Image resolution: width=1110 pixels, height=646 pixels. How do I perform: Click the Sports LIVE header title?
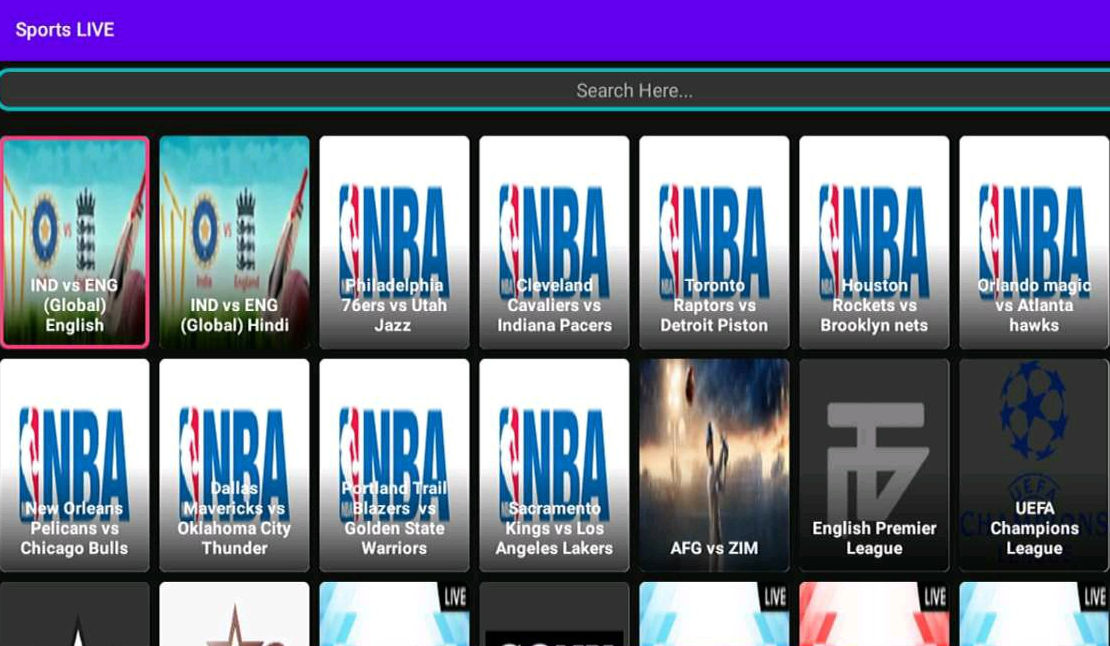click(65, 30)
